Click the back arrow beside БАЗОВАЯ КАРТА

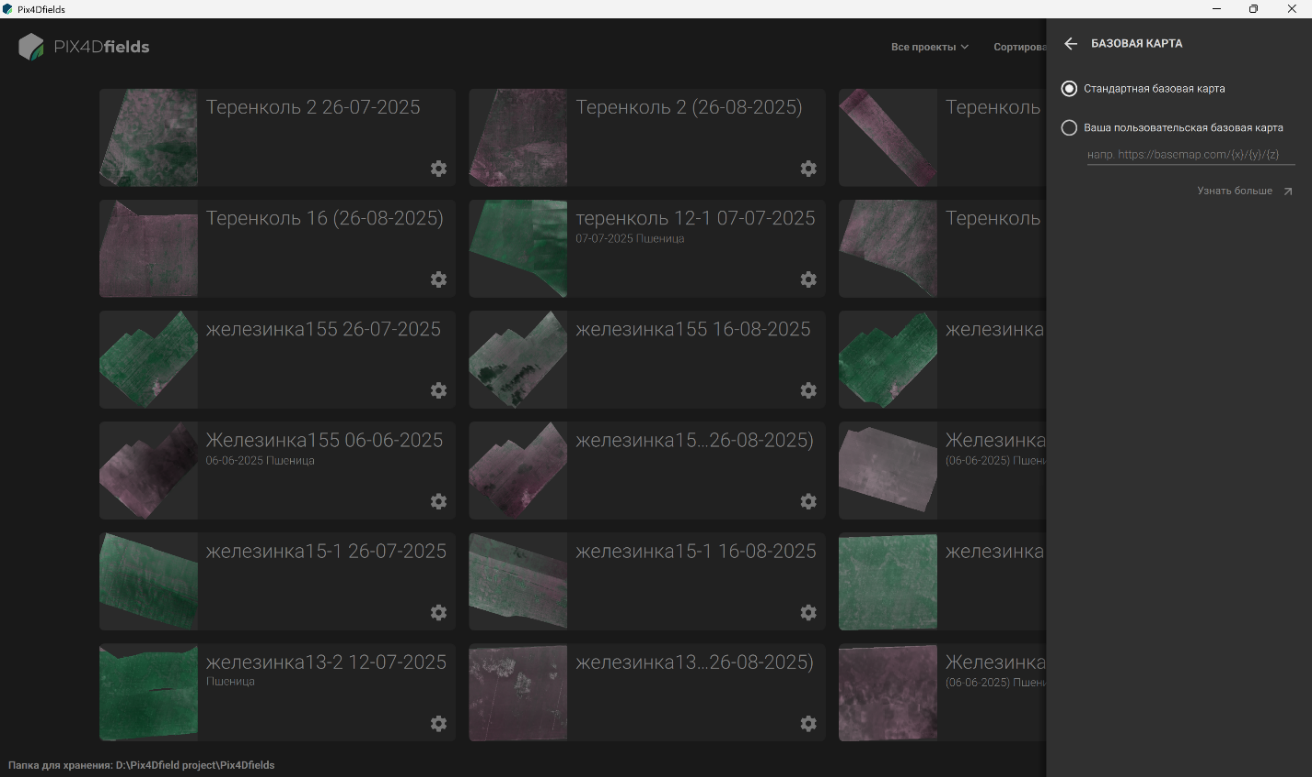pyautogui.click(x=1070, y=44)
